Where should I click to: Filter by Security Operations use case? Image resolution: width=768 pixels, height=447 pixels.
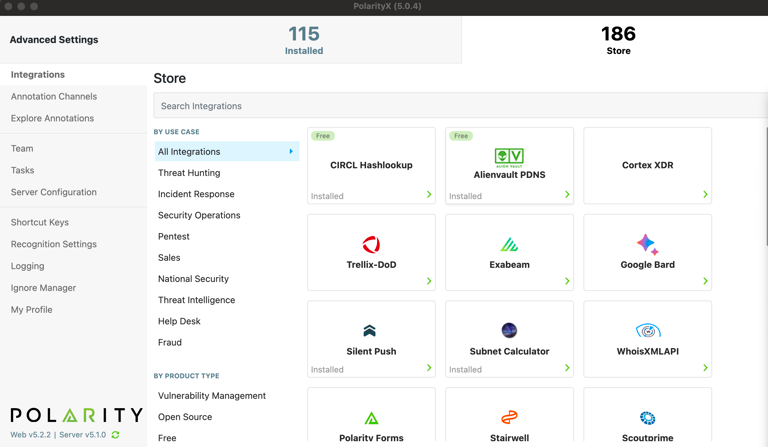199,215
